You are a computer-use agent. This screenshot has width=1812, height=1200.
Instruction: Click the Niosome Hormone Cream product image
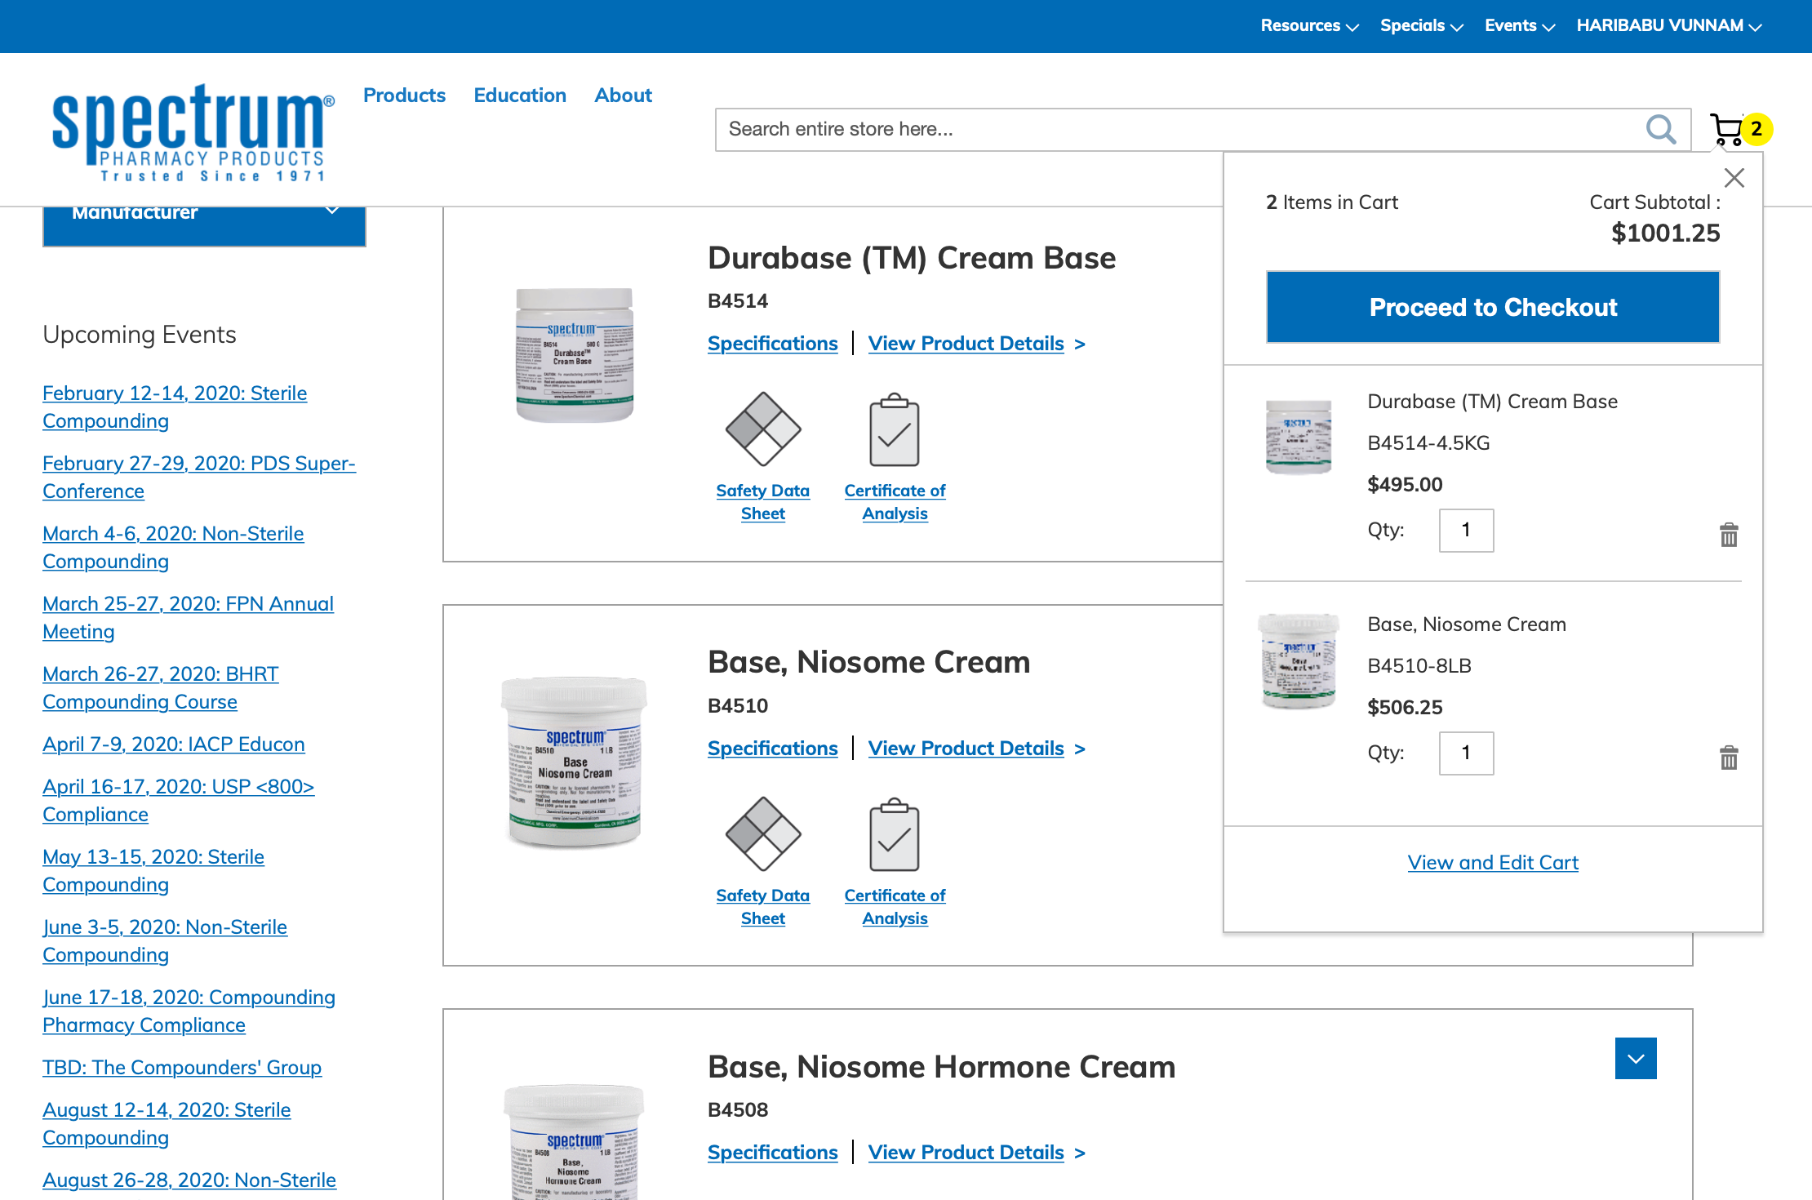(574, 1142)
